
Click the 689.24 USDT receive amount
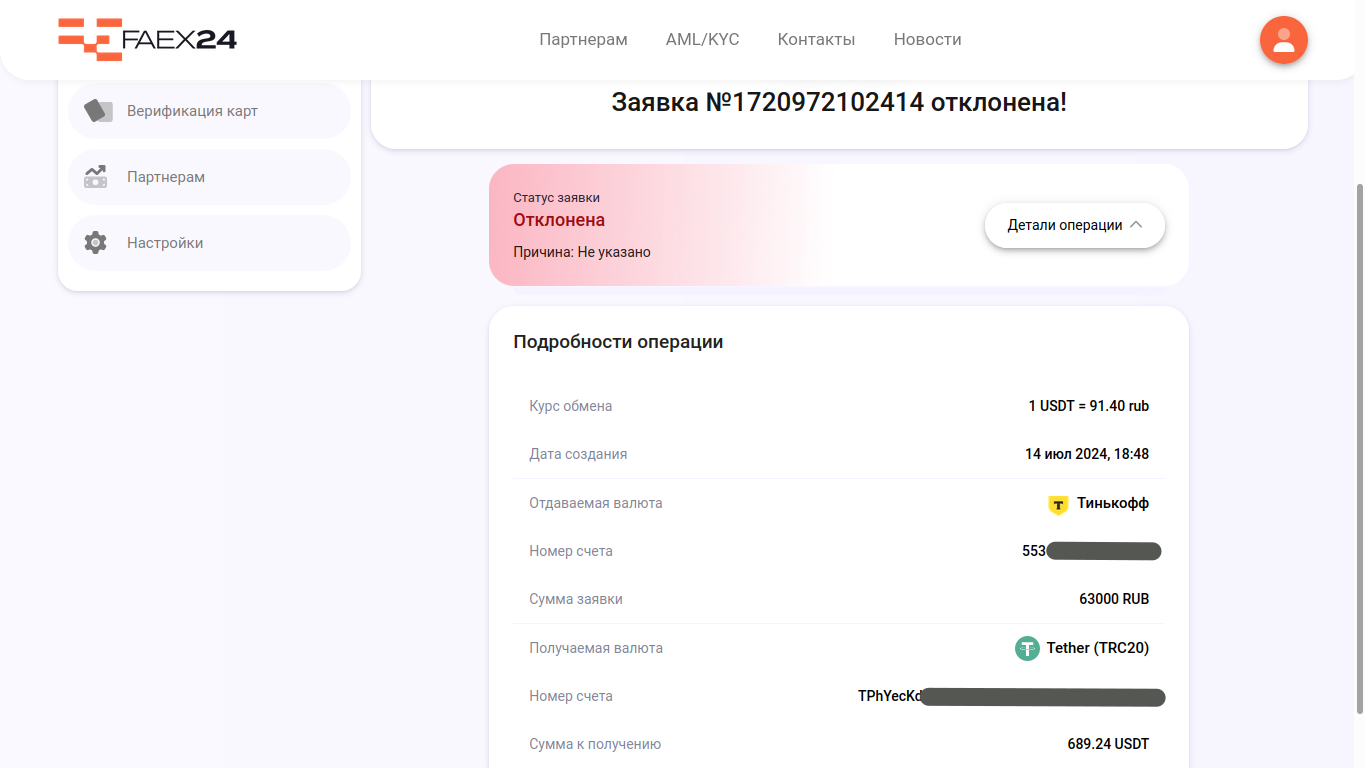[x=1108, y=744]
